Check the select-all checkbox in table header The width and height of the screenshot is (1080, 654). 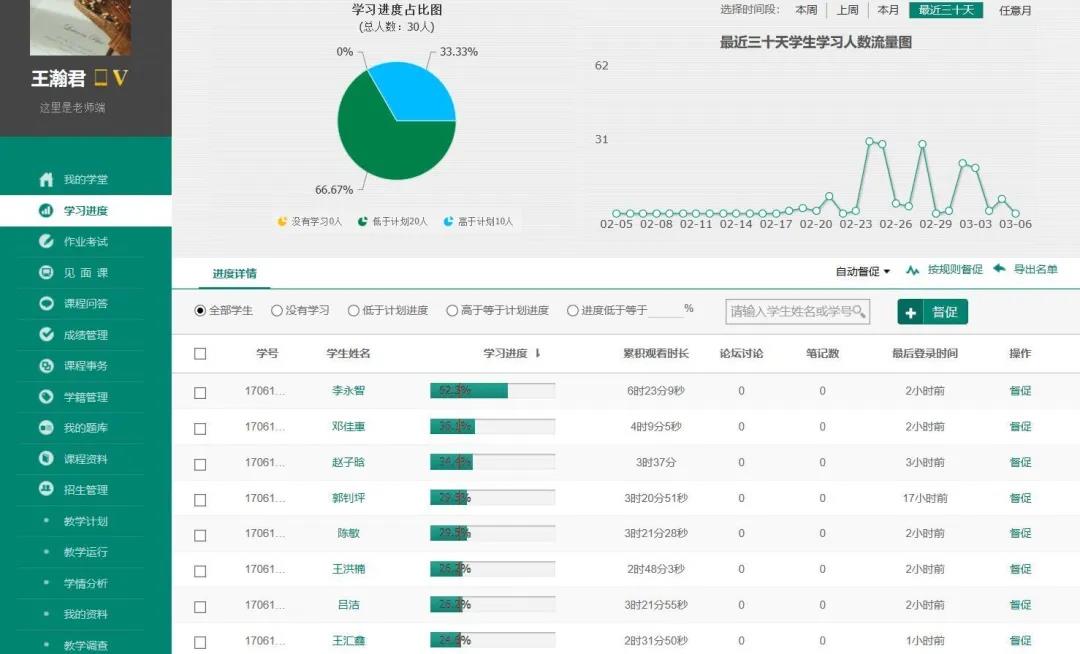coord(200,354)
